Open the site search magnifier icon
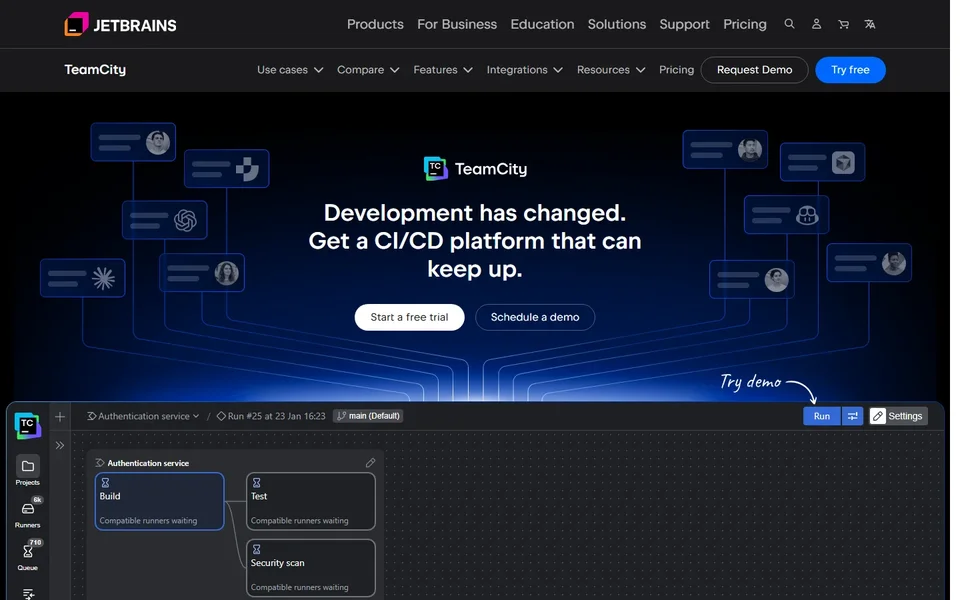960x600 pixels. click(789, 24)
